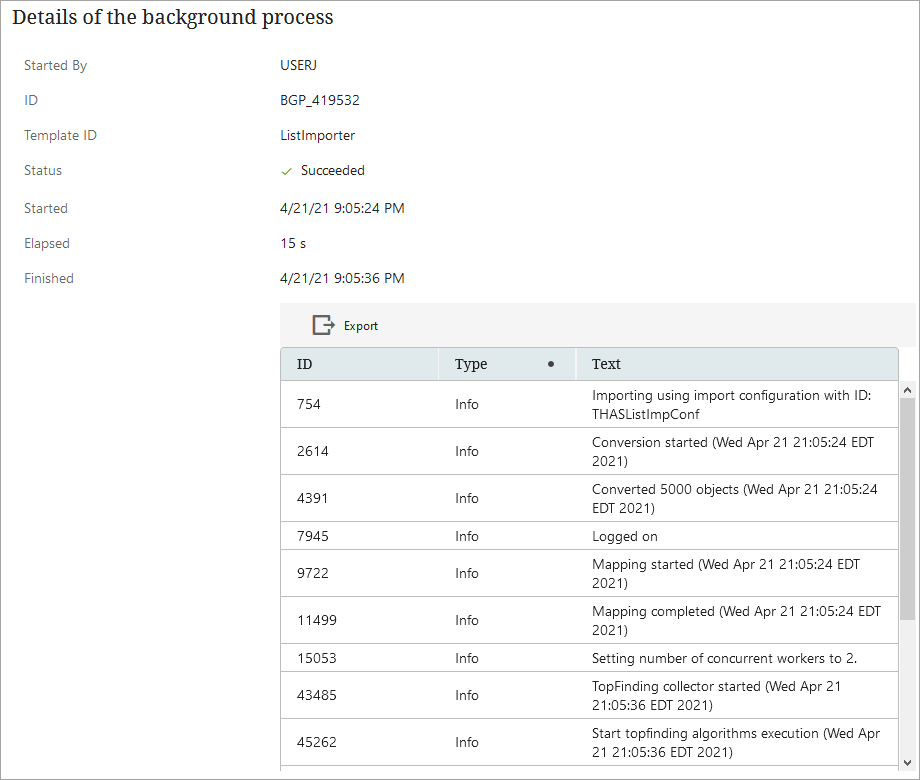The height and width of the screenshot is (780, 920).
Task: Click the scrollbar down arrow
Action: coord(907,760)
